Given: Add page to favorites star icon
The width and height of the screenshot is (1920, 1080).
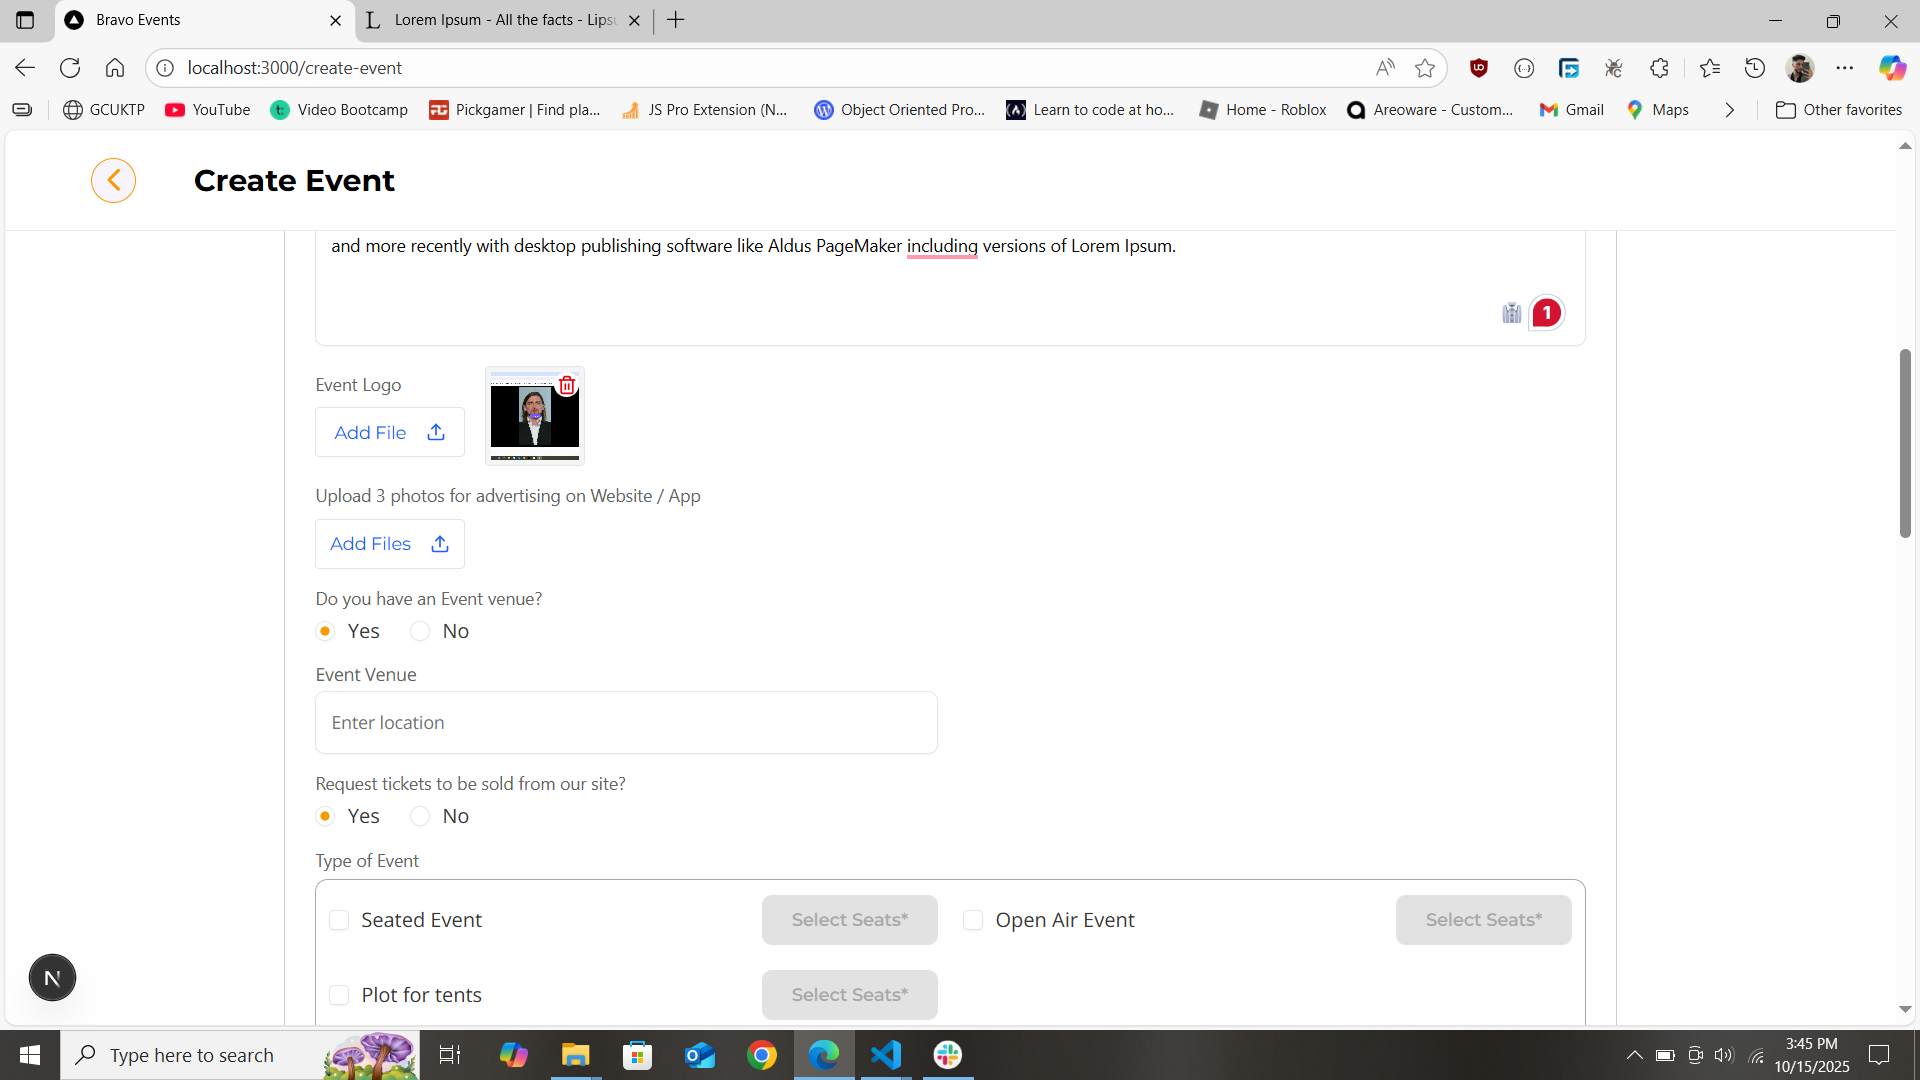Looking at the screenshot, I should point(1425,68).
